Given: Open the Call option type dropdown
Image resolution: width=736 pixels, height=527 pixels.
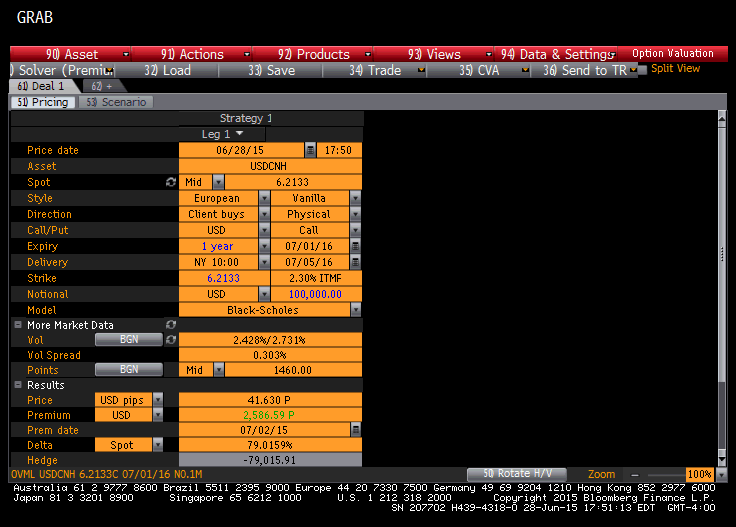Looking at the screenshot, I should click(355, 230).
